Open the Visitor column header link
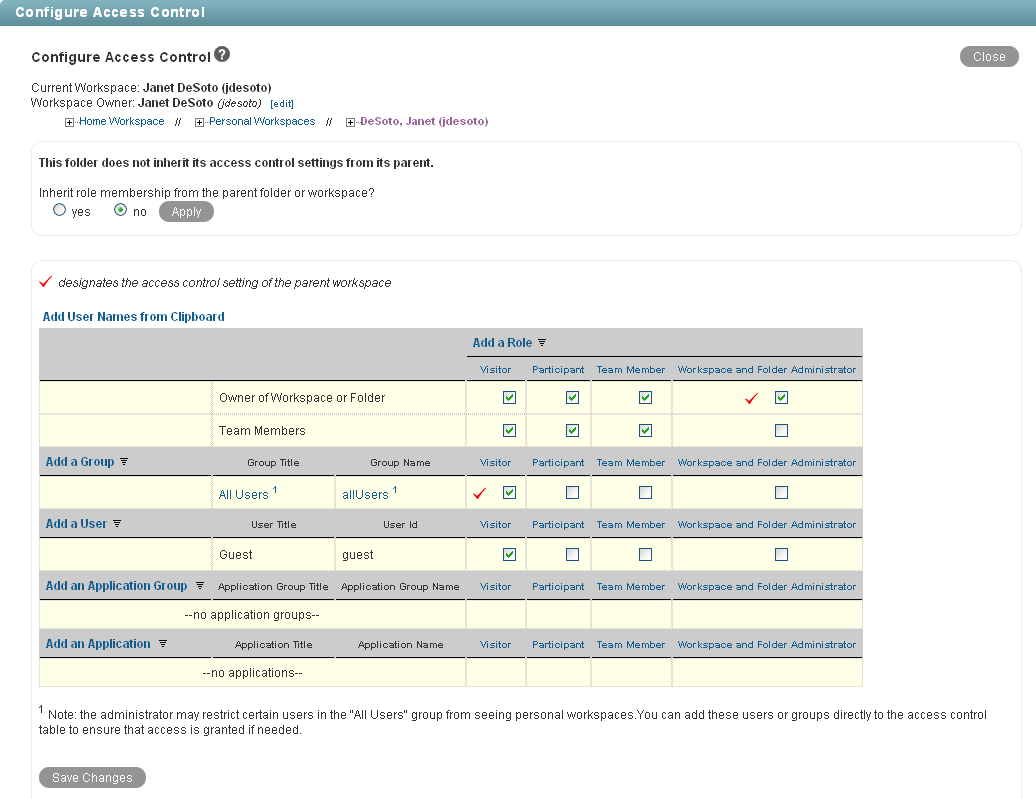 click(x=495, y=369)
